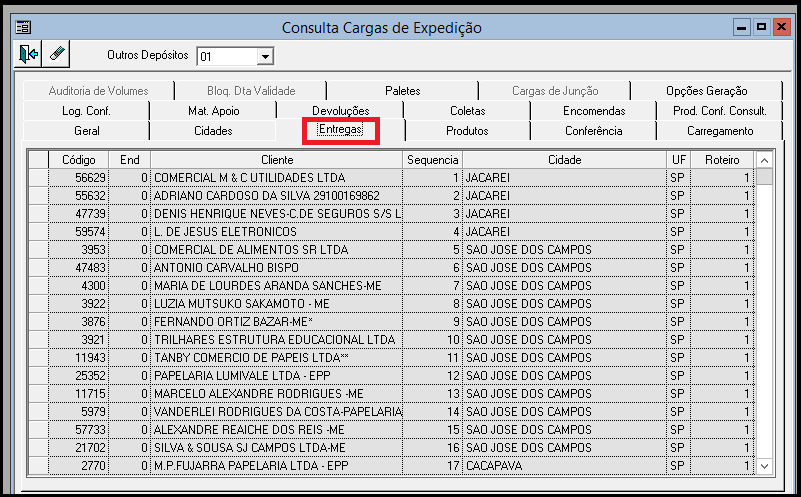Click the Cidade column header
Viewport: 801px width, 497px height.
click(564, 160)
